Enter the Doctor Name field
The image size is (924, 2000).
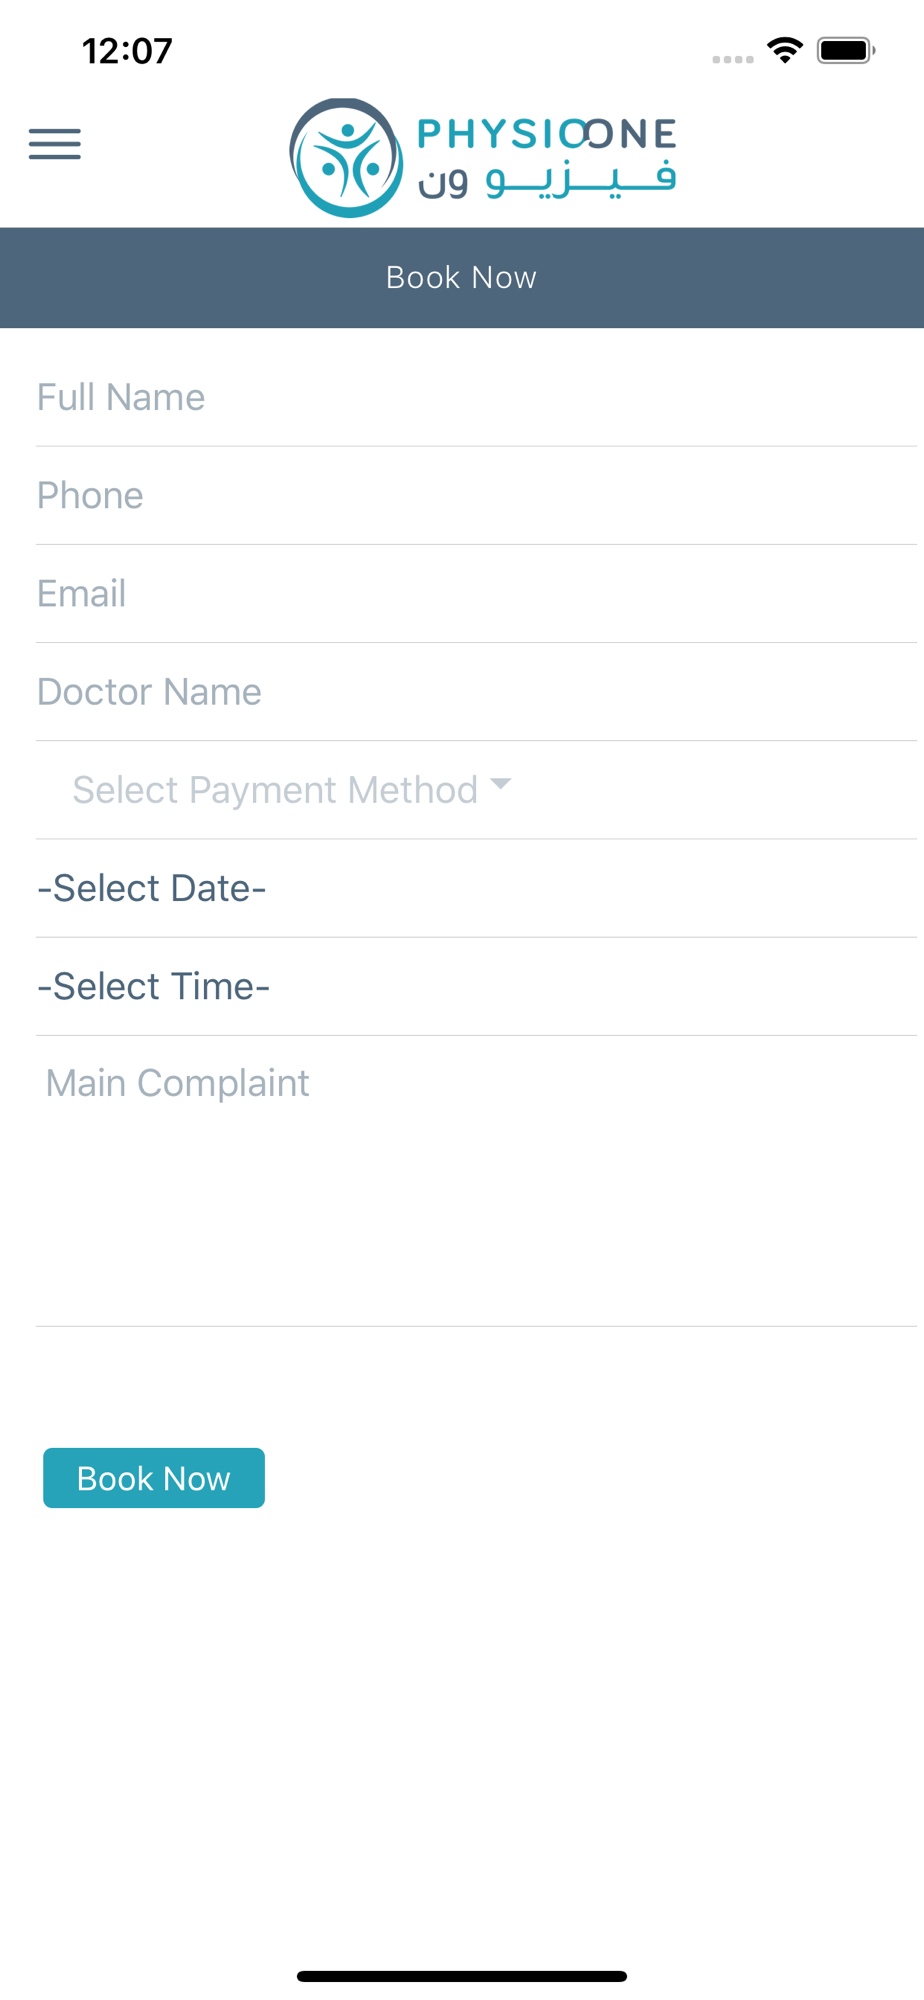click(476, 691)
